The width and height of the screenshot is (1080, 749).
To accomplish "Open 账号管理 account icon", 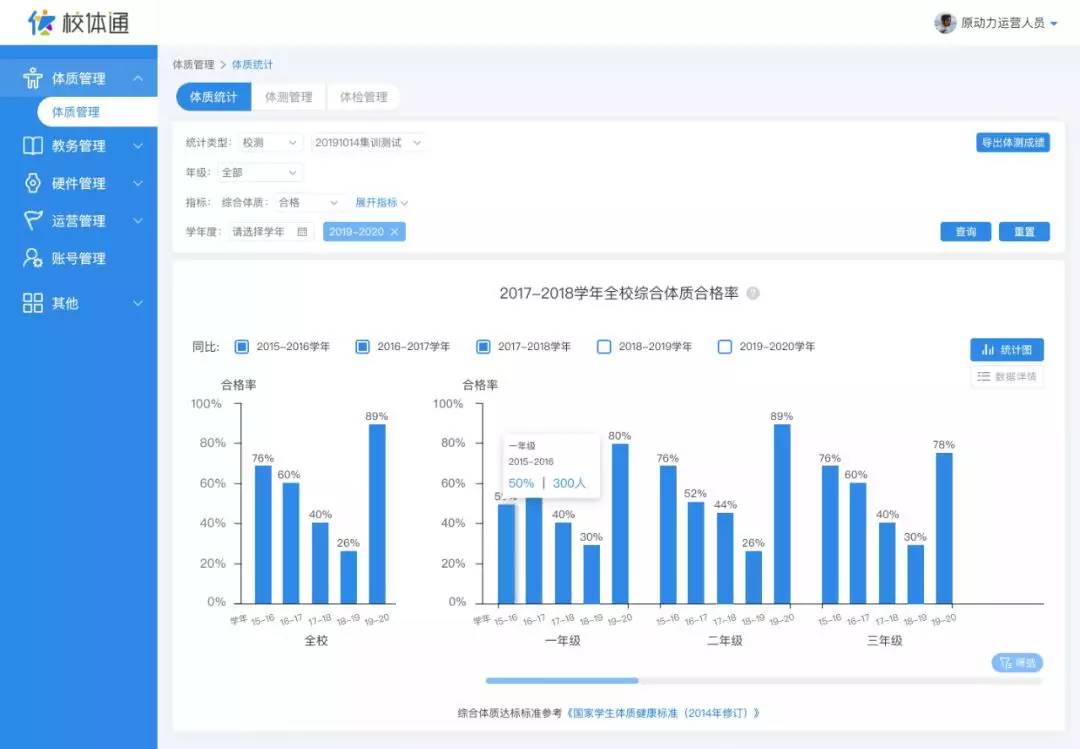I will point(31,258).
